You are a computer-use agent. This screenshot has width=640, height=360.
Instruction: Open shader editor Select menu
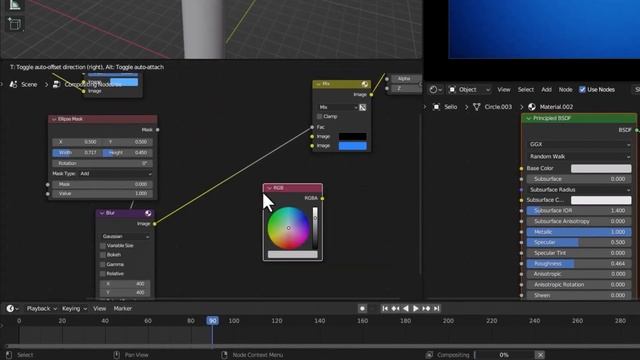coord(526,89)
